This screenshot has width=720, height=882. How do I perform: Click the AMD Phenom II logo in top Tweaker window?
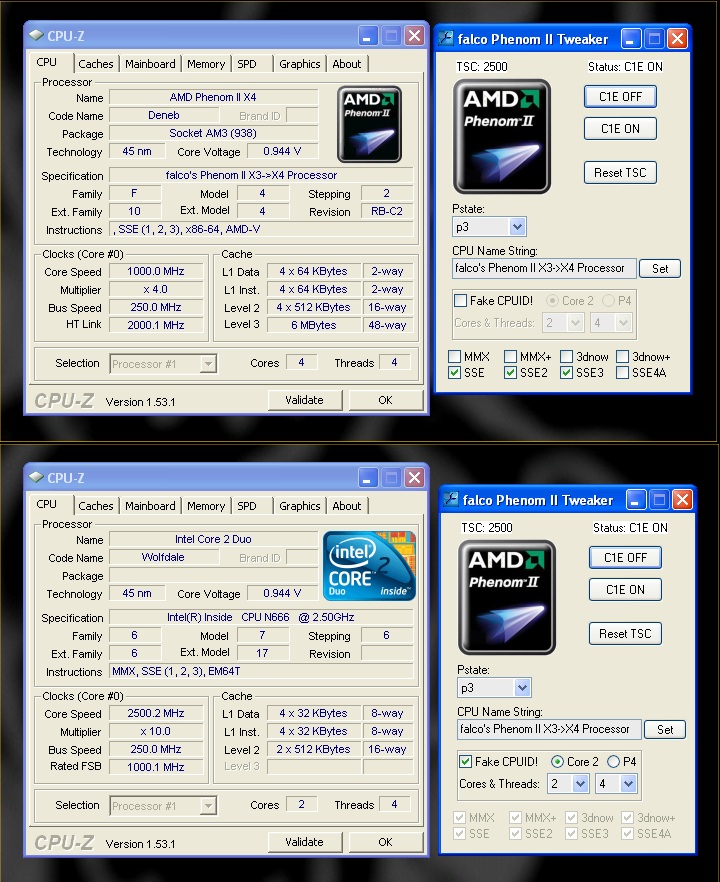[502, 137]
